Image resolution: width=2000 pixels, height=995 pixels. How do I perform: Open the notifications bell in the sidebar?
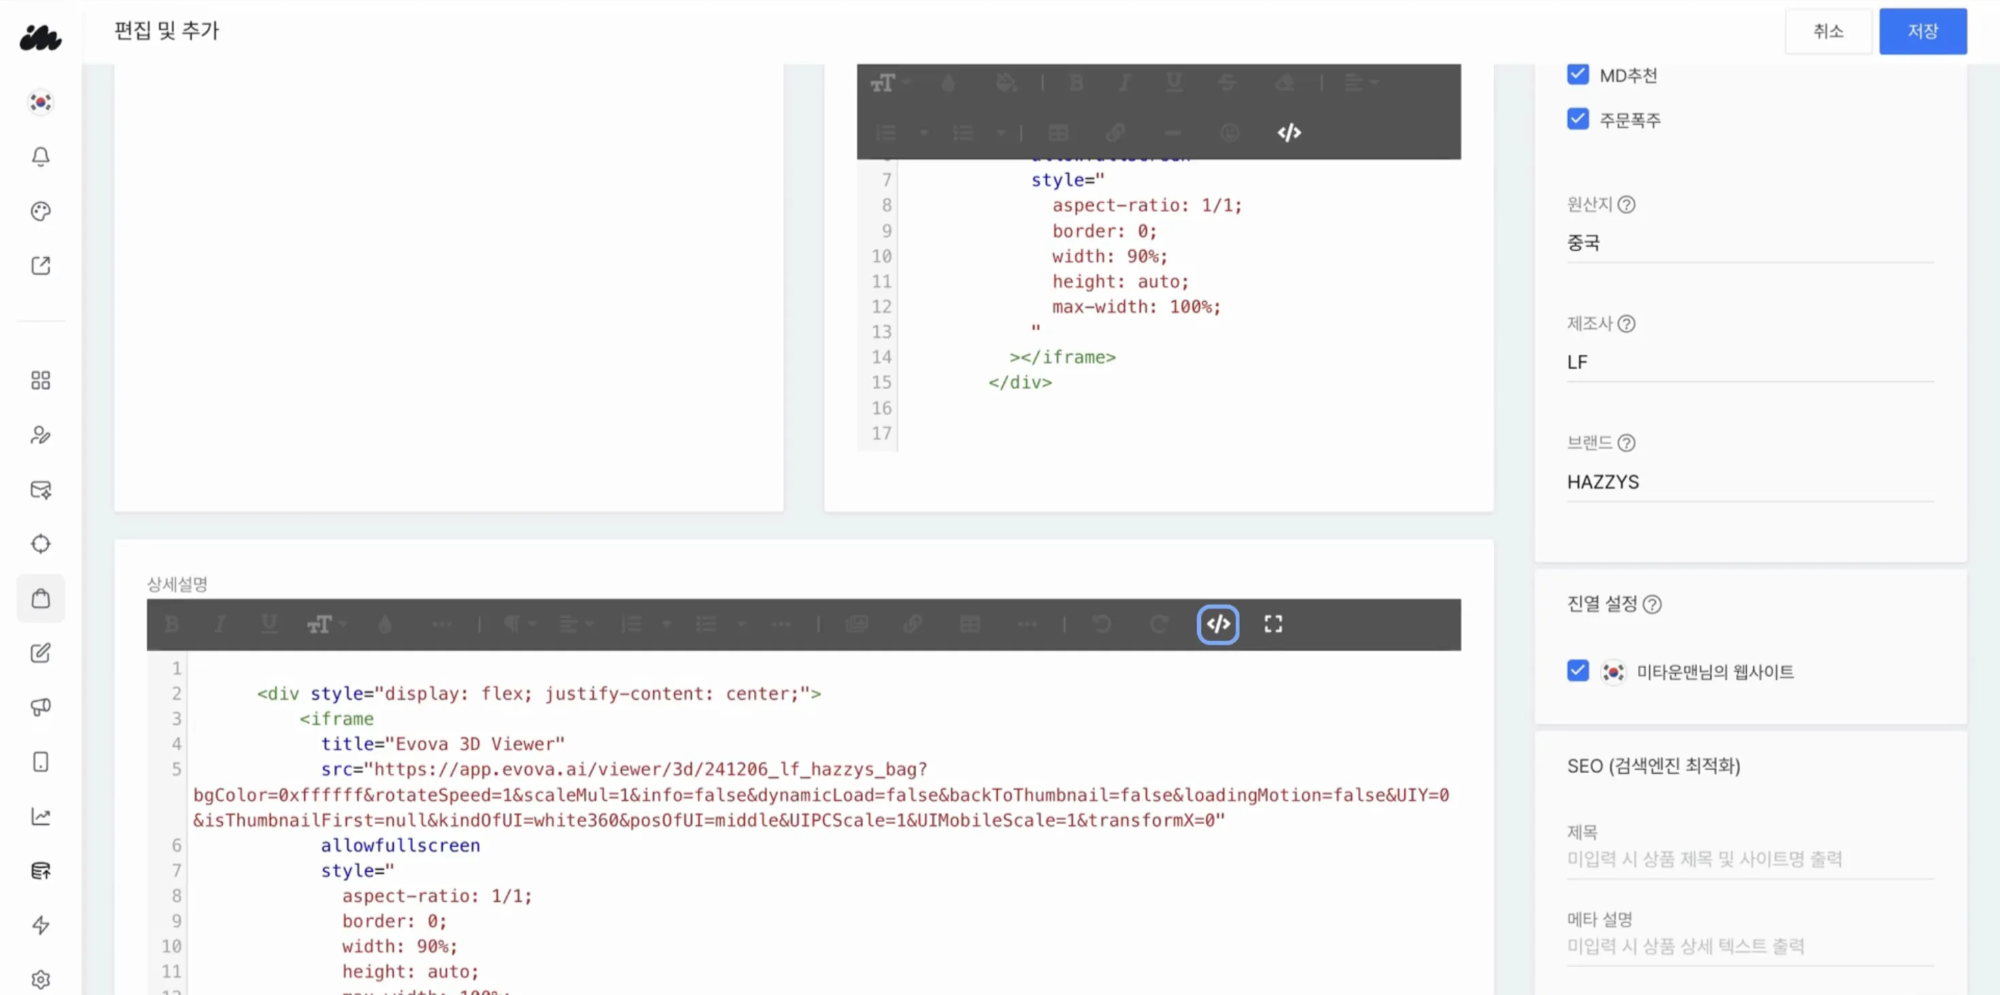[40, 156]
